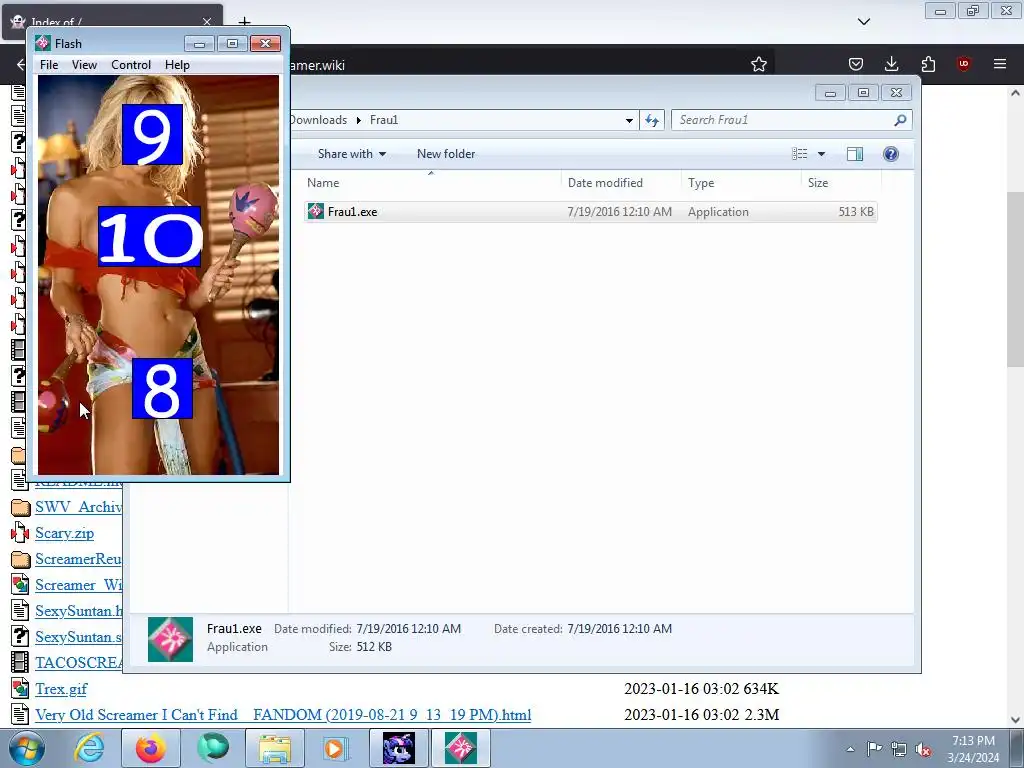Viewport: 1024px width, 768px height.
Task: Click the Scary.zip archive file icon
Action: coord(20,534)
